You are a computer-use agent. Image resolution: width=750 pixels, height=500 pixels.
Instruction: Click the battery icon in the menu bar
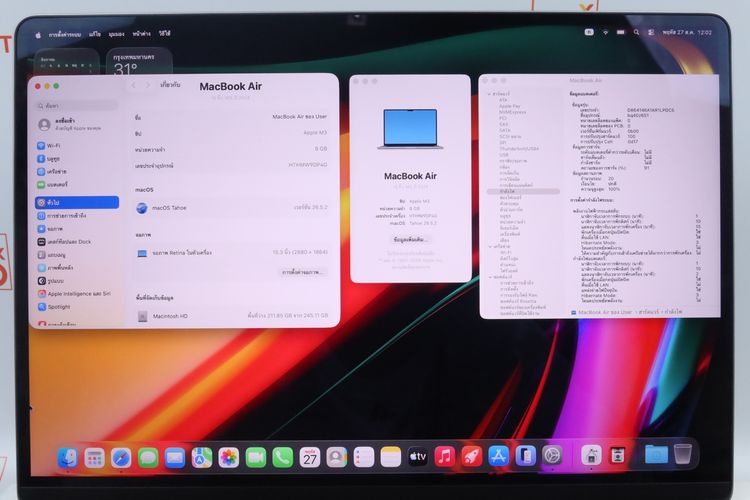620,32
